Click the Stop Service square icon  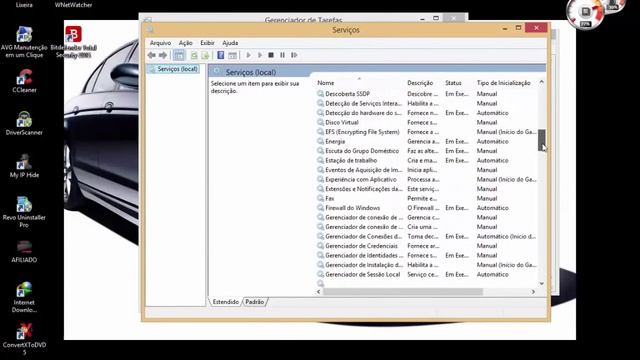click(x=271, y=55)
